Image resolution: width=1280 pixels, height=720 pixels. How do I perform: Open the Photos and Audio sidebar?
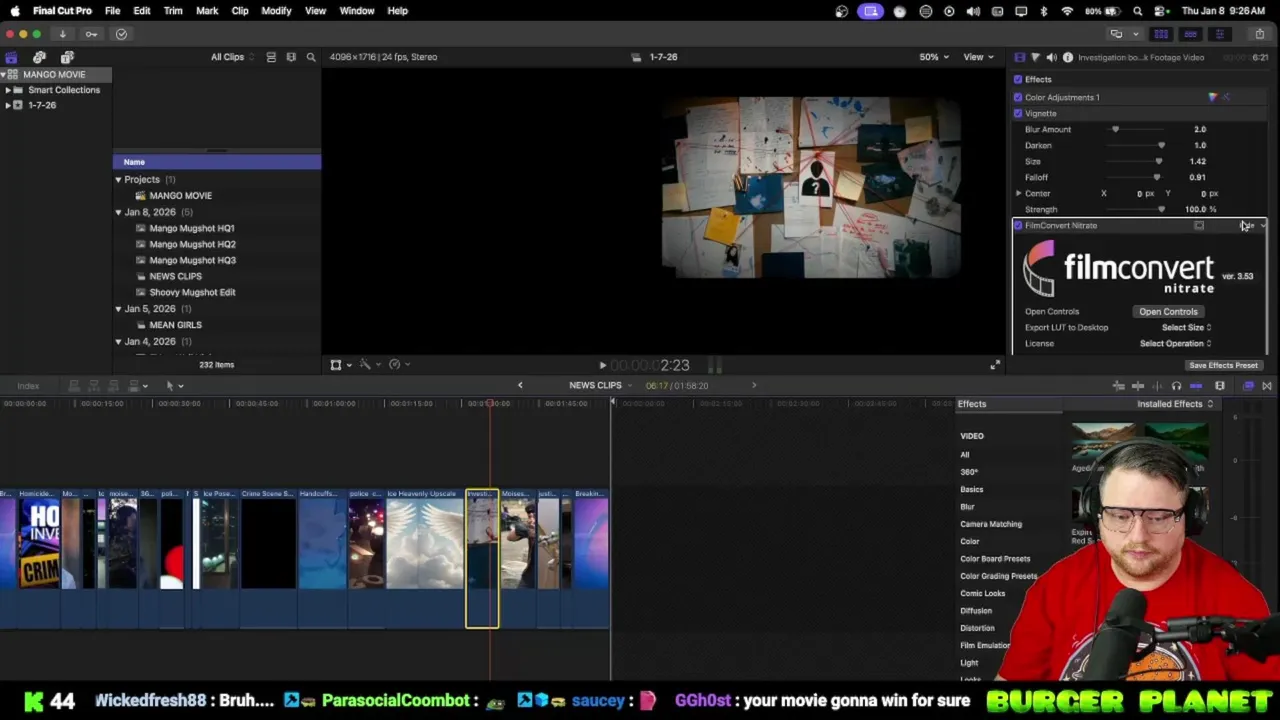[39, 57]
